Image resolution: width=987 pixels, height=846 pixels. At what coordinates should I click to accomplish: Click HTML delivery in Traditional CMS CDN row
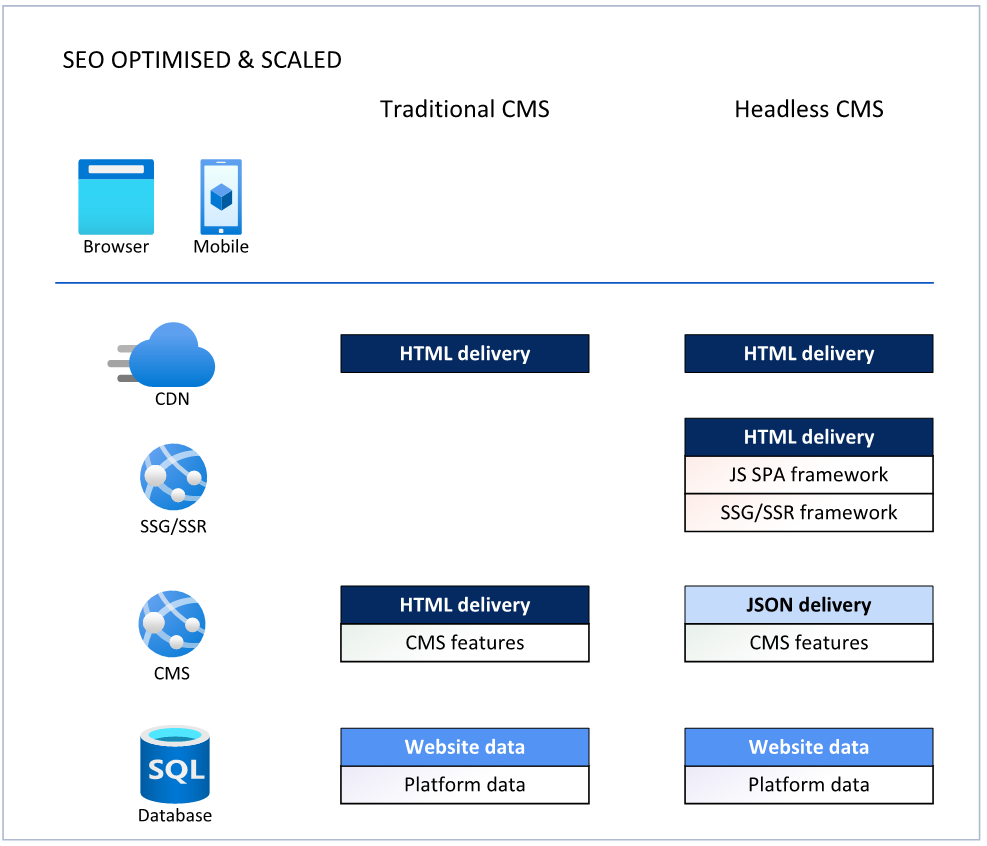click(x=464, y=354)
